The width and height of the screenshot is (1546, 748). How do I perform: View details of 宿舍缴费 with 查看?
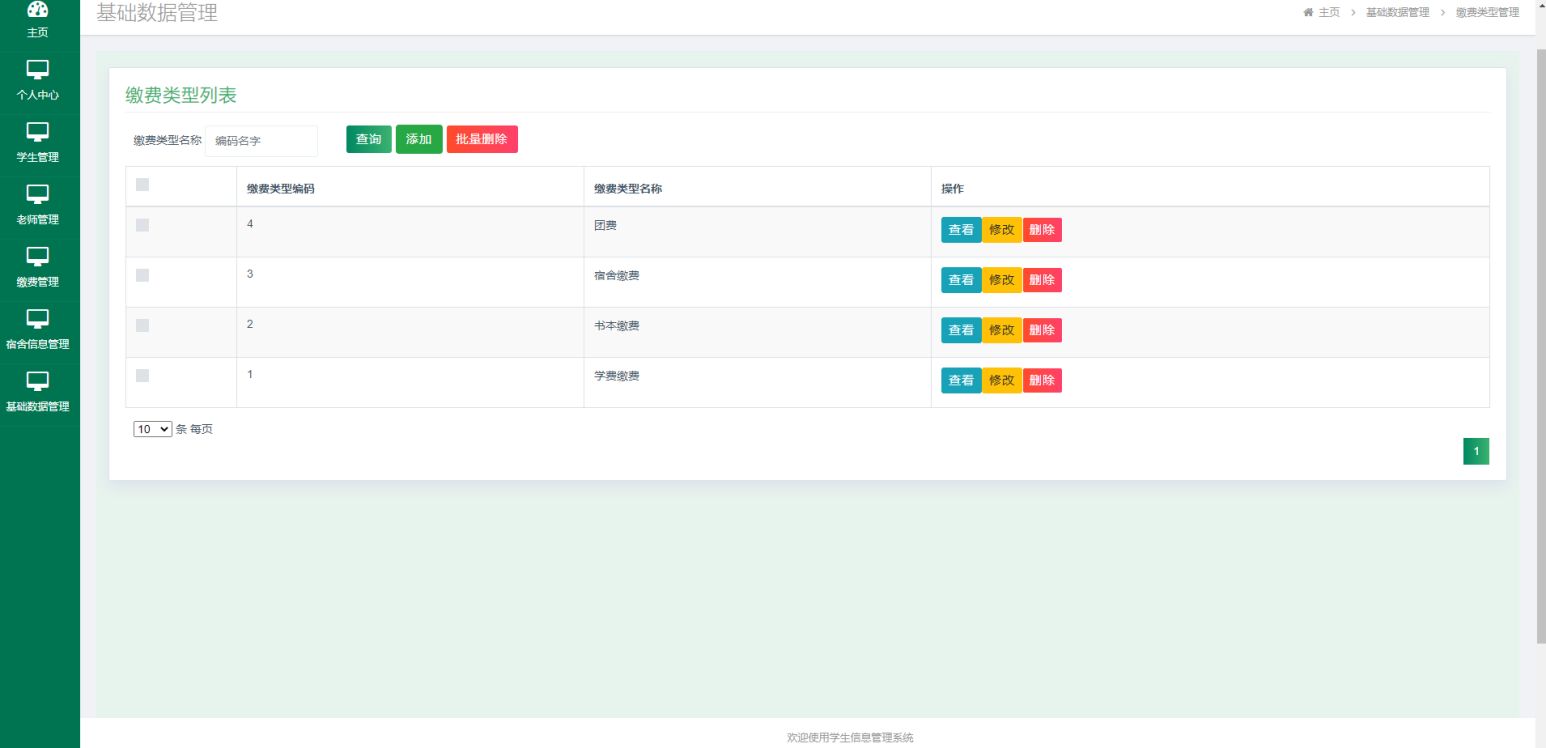tap(961, 280)
